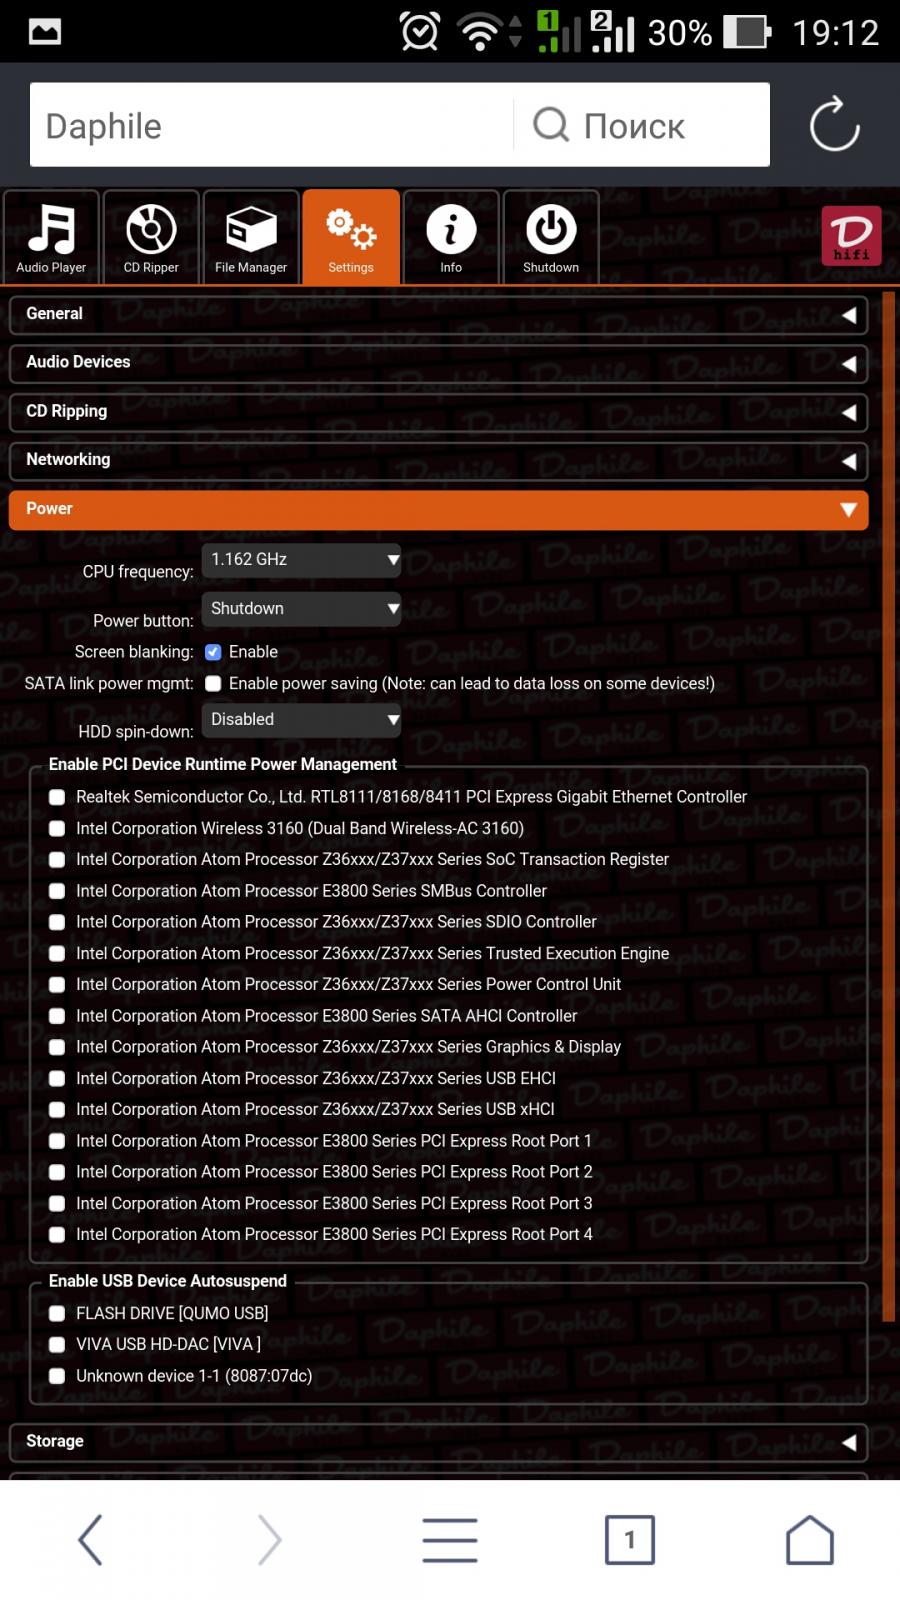900x1600 pixels.
Task: Check PCI Express Root Port 3 box
Action: (x=57, y=1204)
